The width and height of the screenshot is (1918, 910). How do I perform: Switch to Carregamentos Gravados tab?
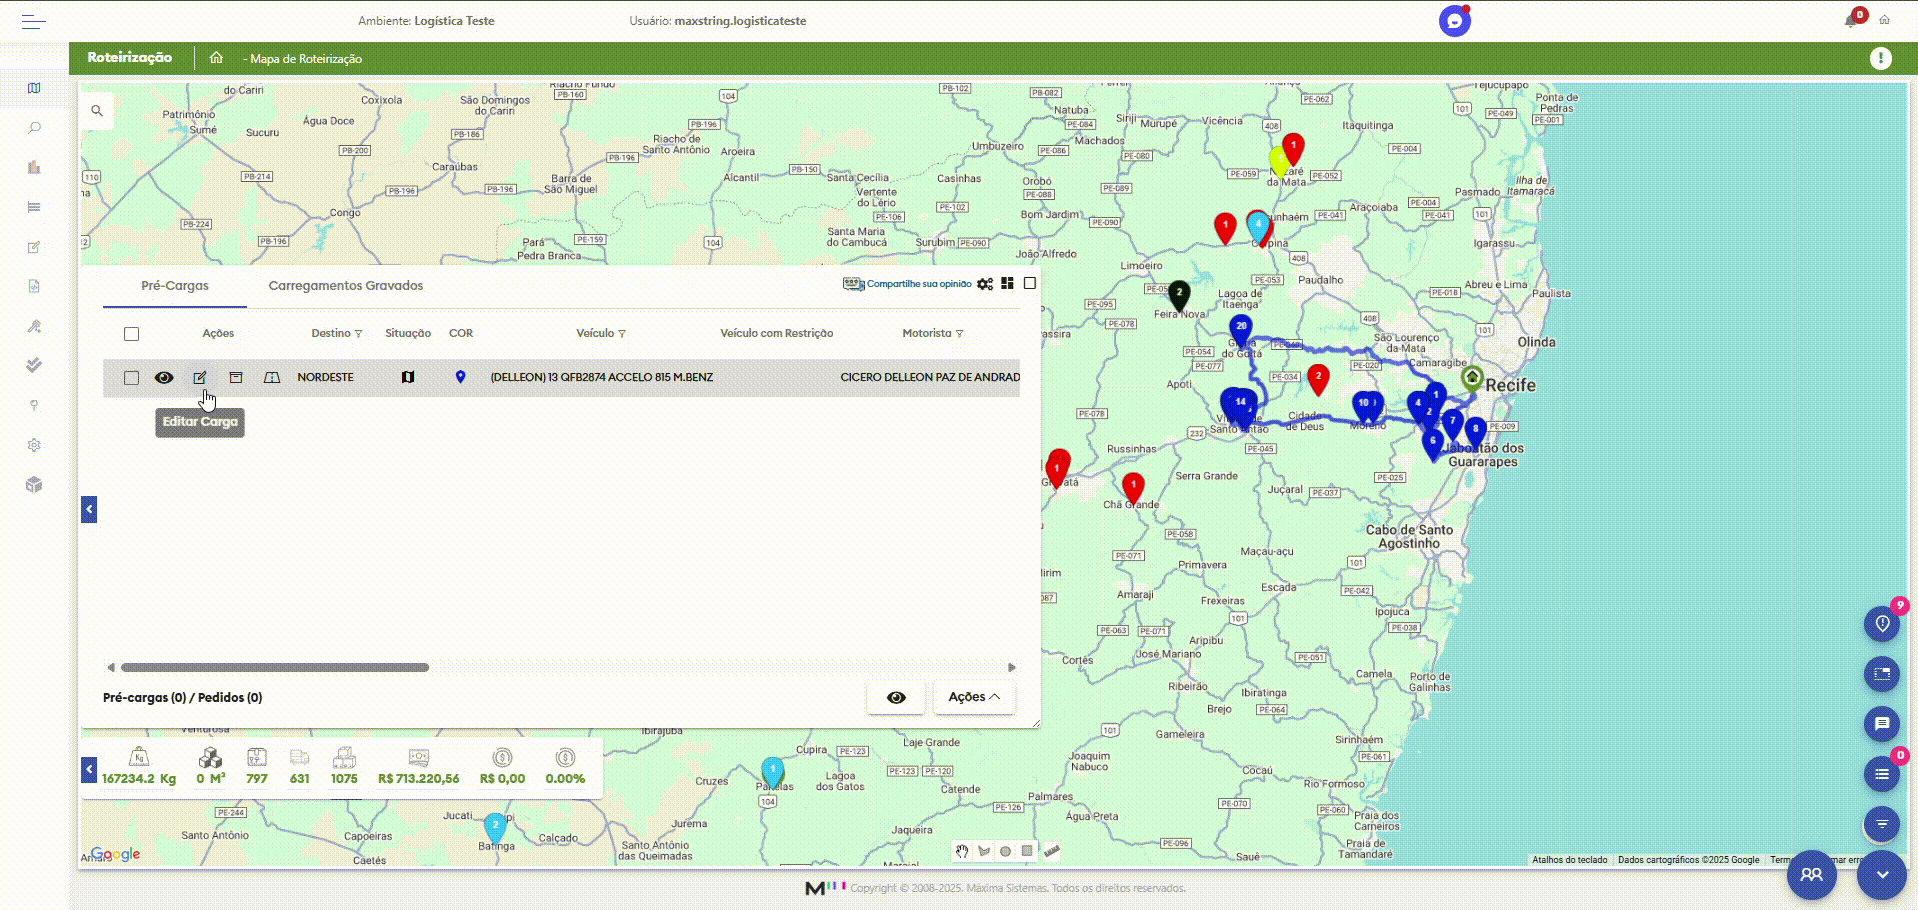point(345,286)
